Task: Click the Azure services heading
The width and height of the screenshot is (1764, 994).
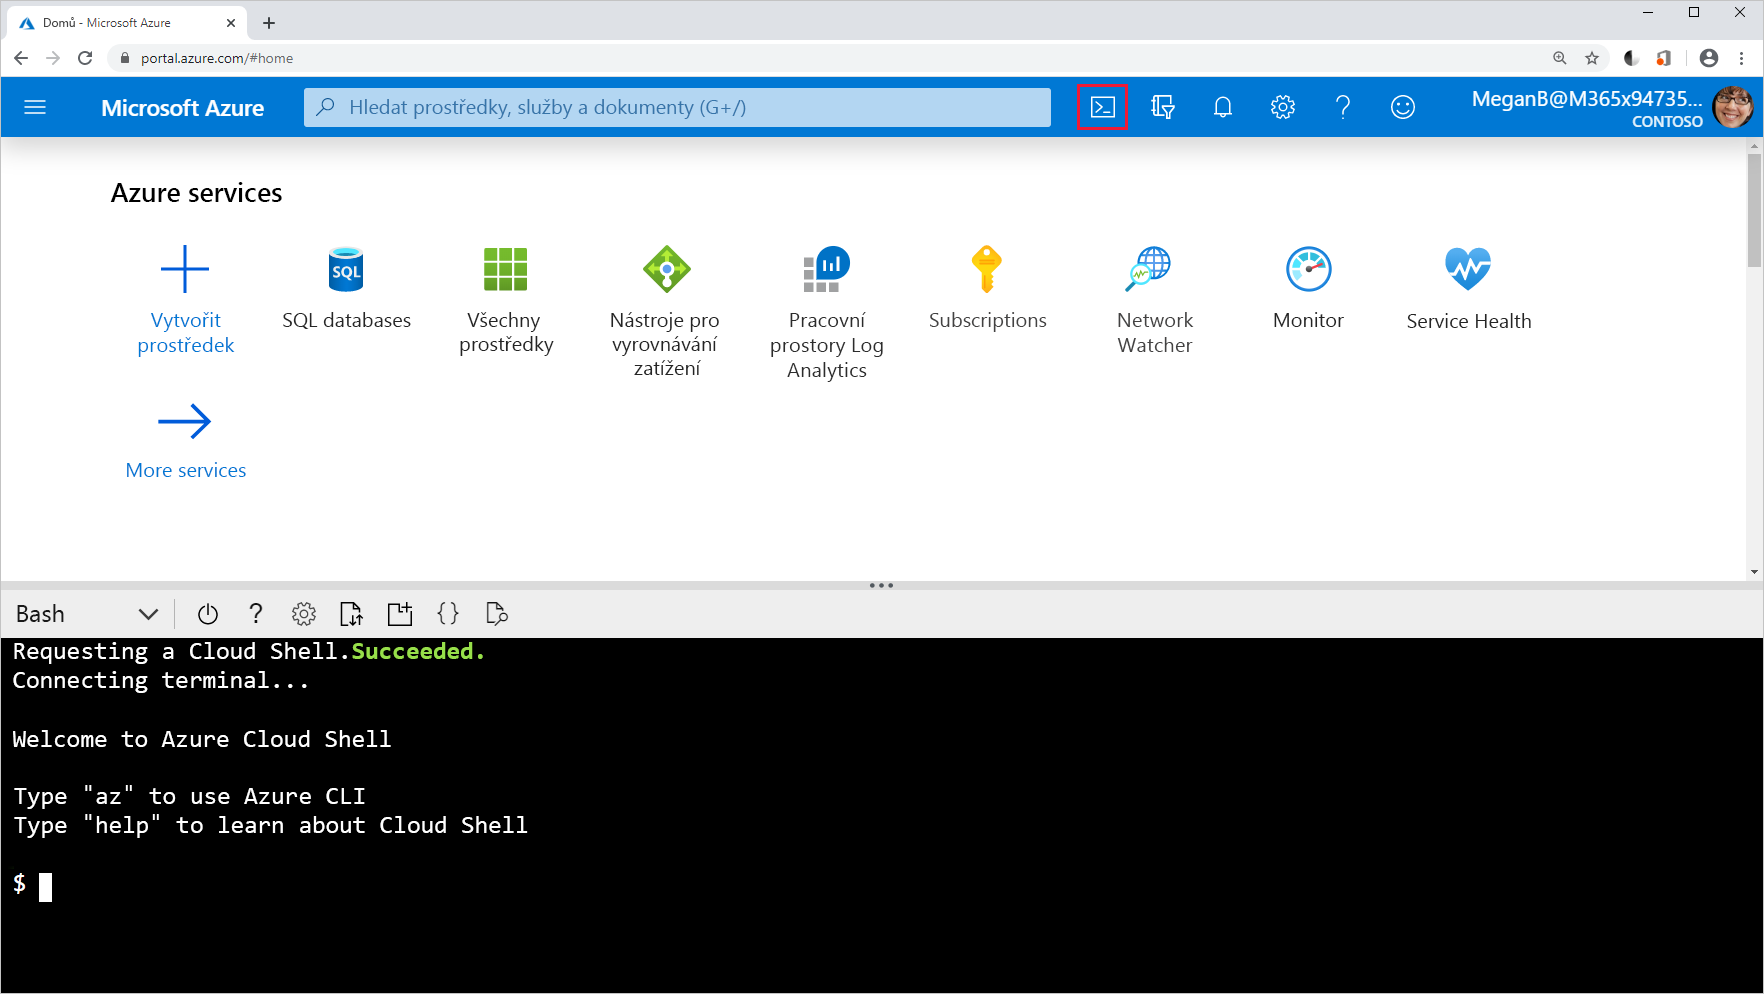Action: (x=197, y=193)
